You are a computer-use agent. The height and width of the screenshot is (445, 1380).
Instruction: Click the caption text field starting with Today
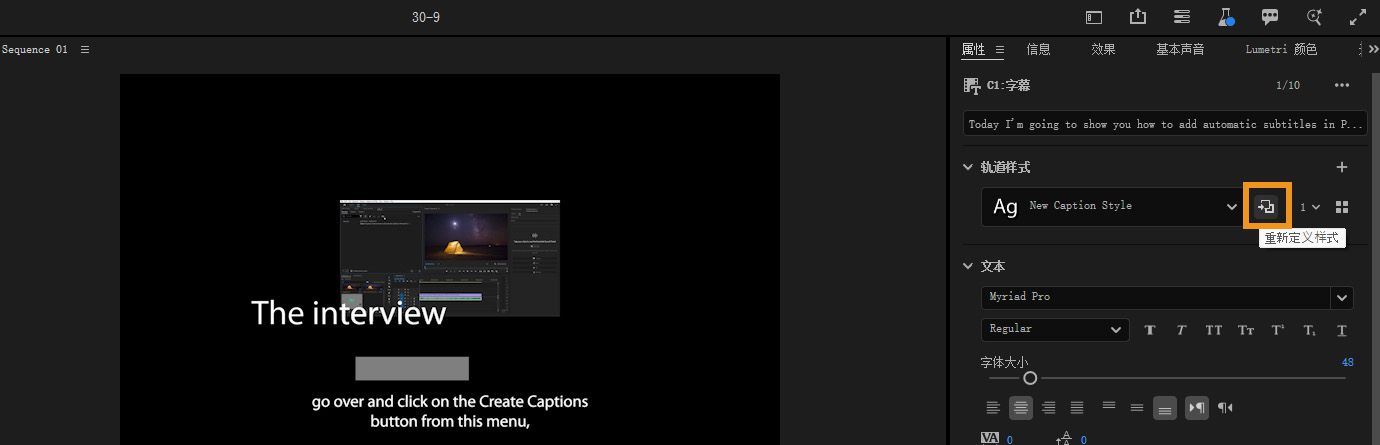coord(1165,124)
